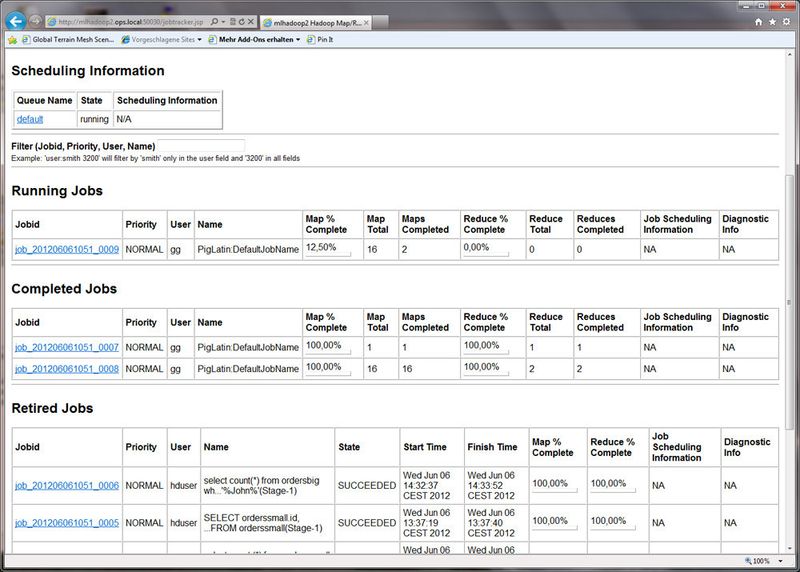Image resolution: width=800 pixels, height=572 pixels.
Task: Click PigLatin:DefaultJobName of job 0008
Action: [248, 369]
